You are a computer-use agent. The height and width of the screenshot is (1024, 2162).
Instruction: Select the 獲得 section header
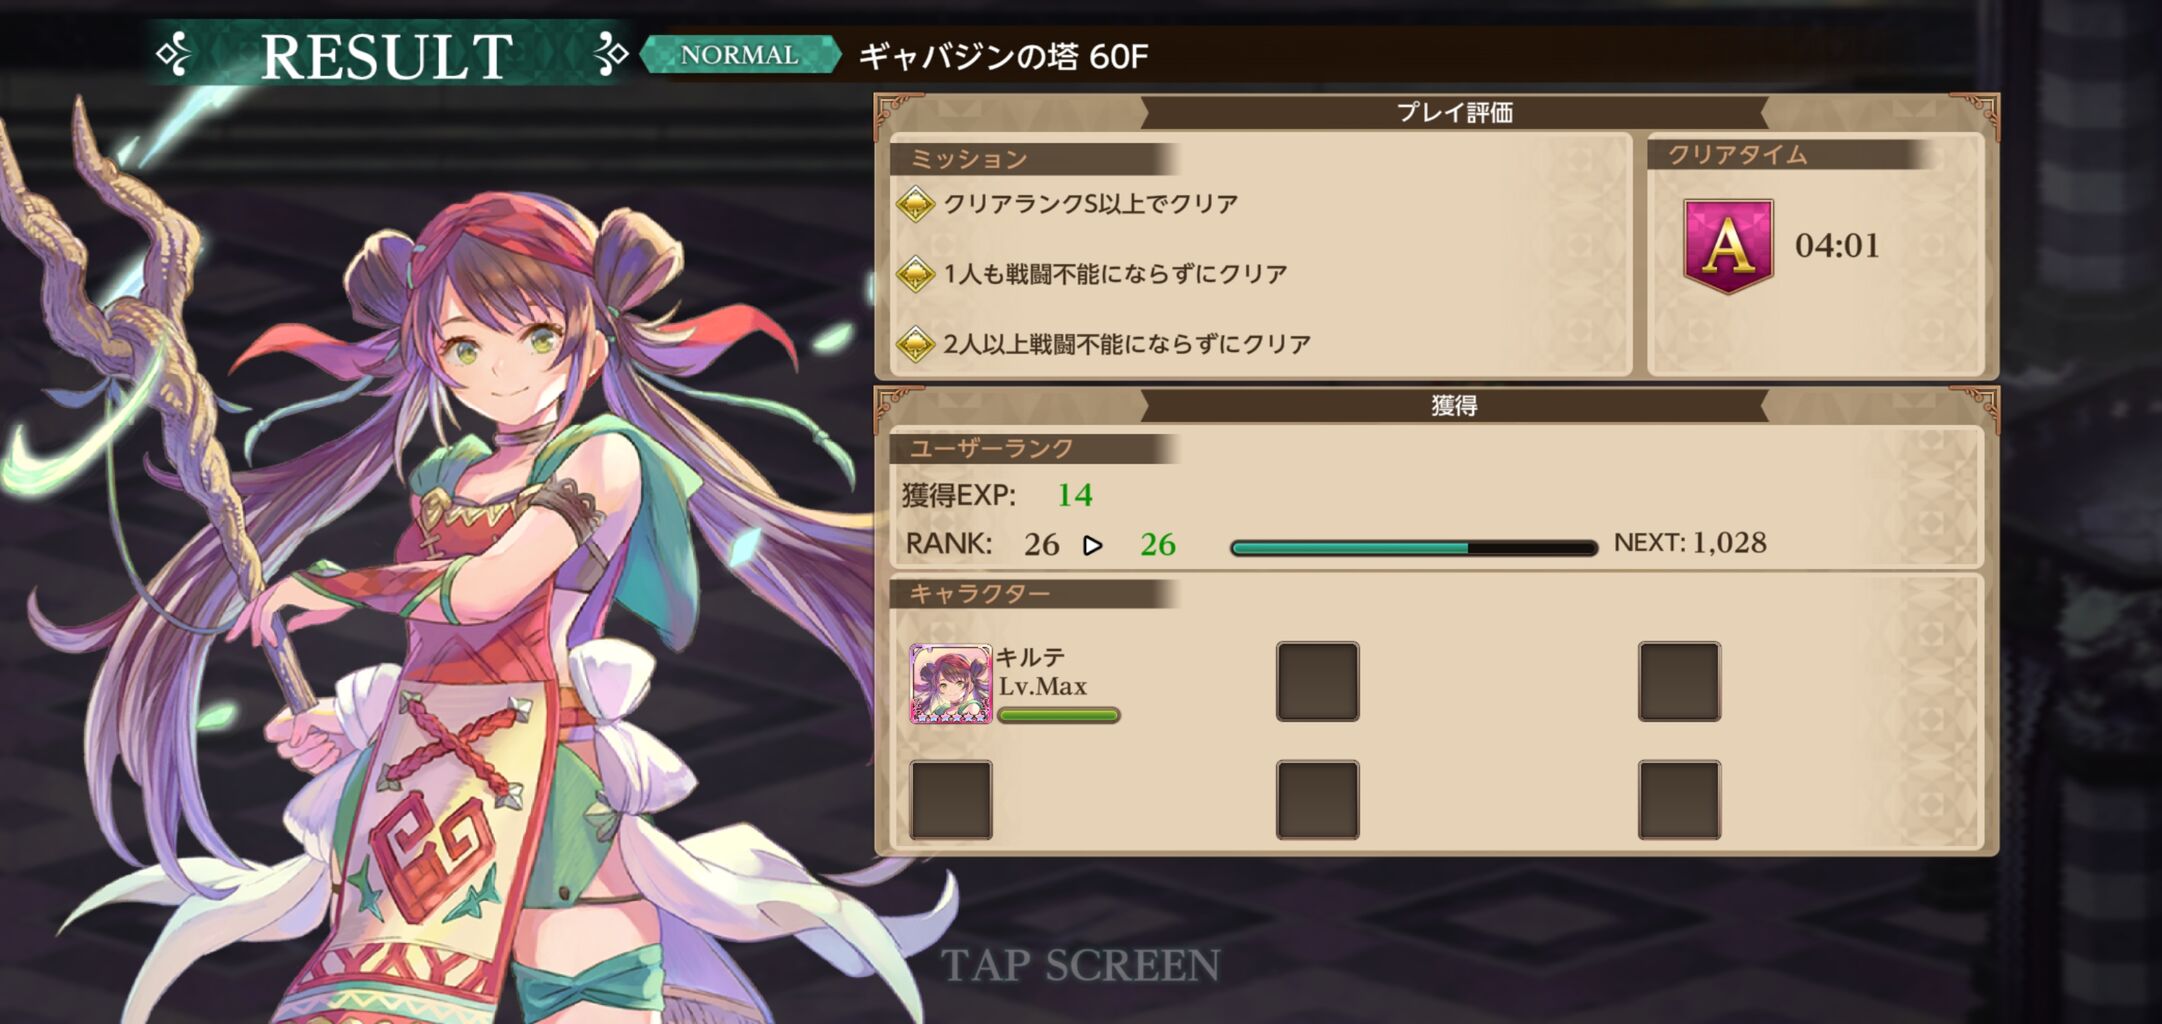[x=1454, y=405]
